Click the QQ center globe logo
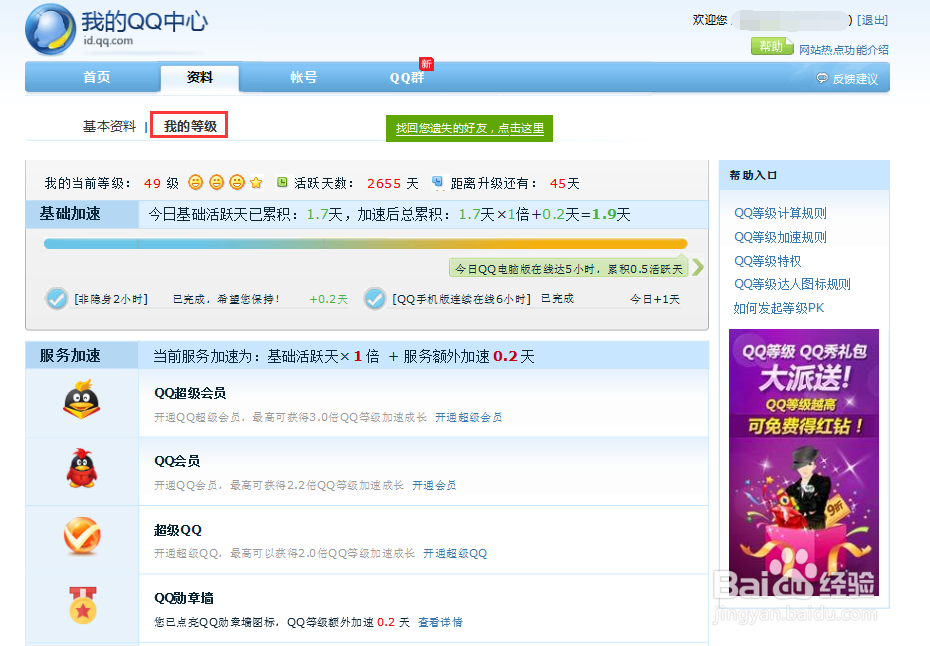This screenshot has height=646, width=930. pos(50,30)
